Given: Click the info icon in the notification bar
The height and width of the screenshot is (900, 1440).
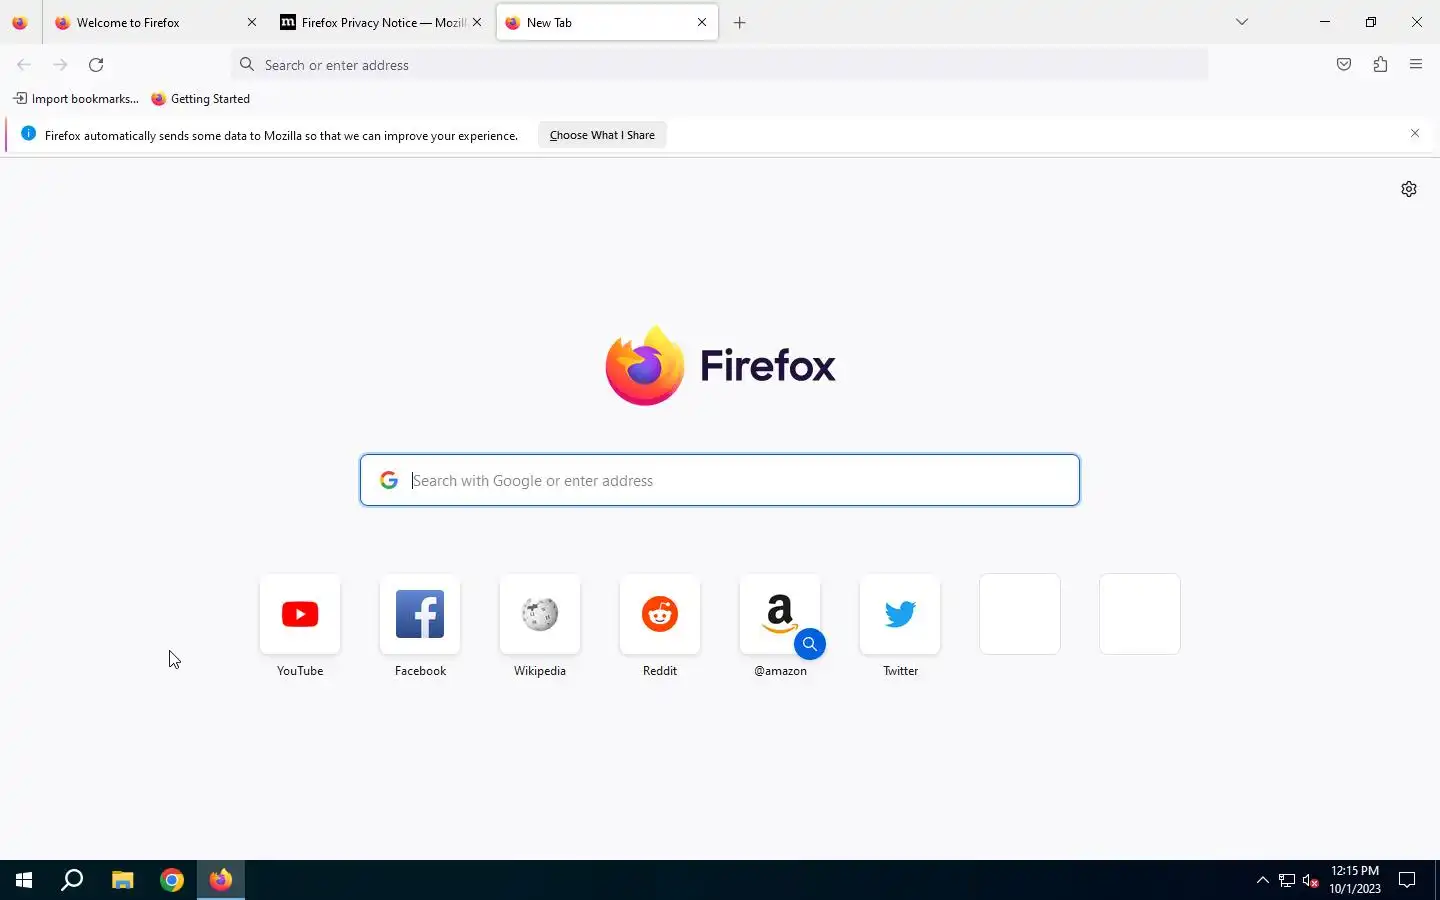Looking at the screenshot, I should pos(29,134).
